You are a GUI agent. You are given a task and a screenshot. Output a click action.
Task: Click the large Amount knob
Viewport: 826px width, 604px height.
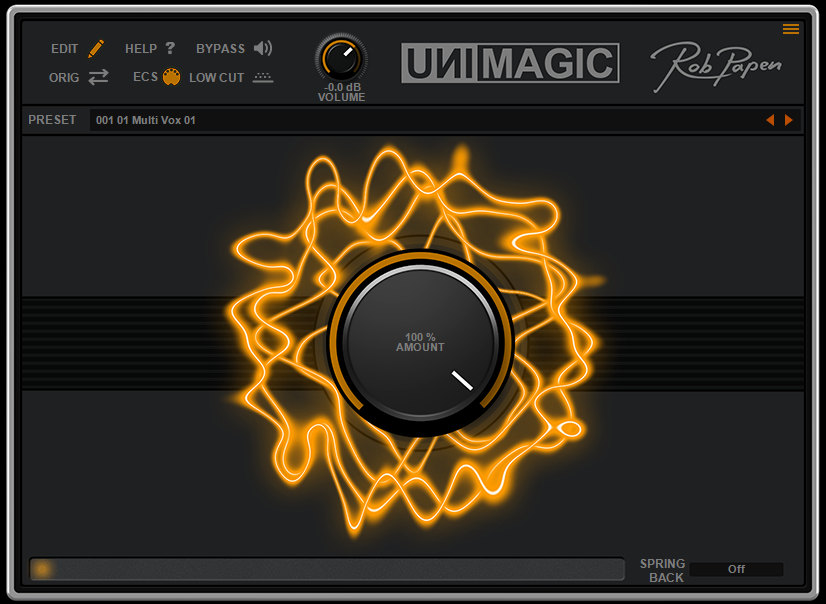[x=420, y=345]
